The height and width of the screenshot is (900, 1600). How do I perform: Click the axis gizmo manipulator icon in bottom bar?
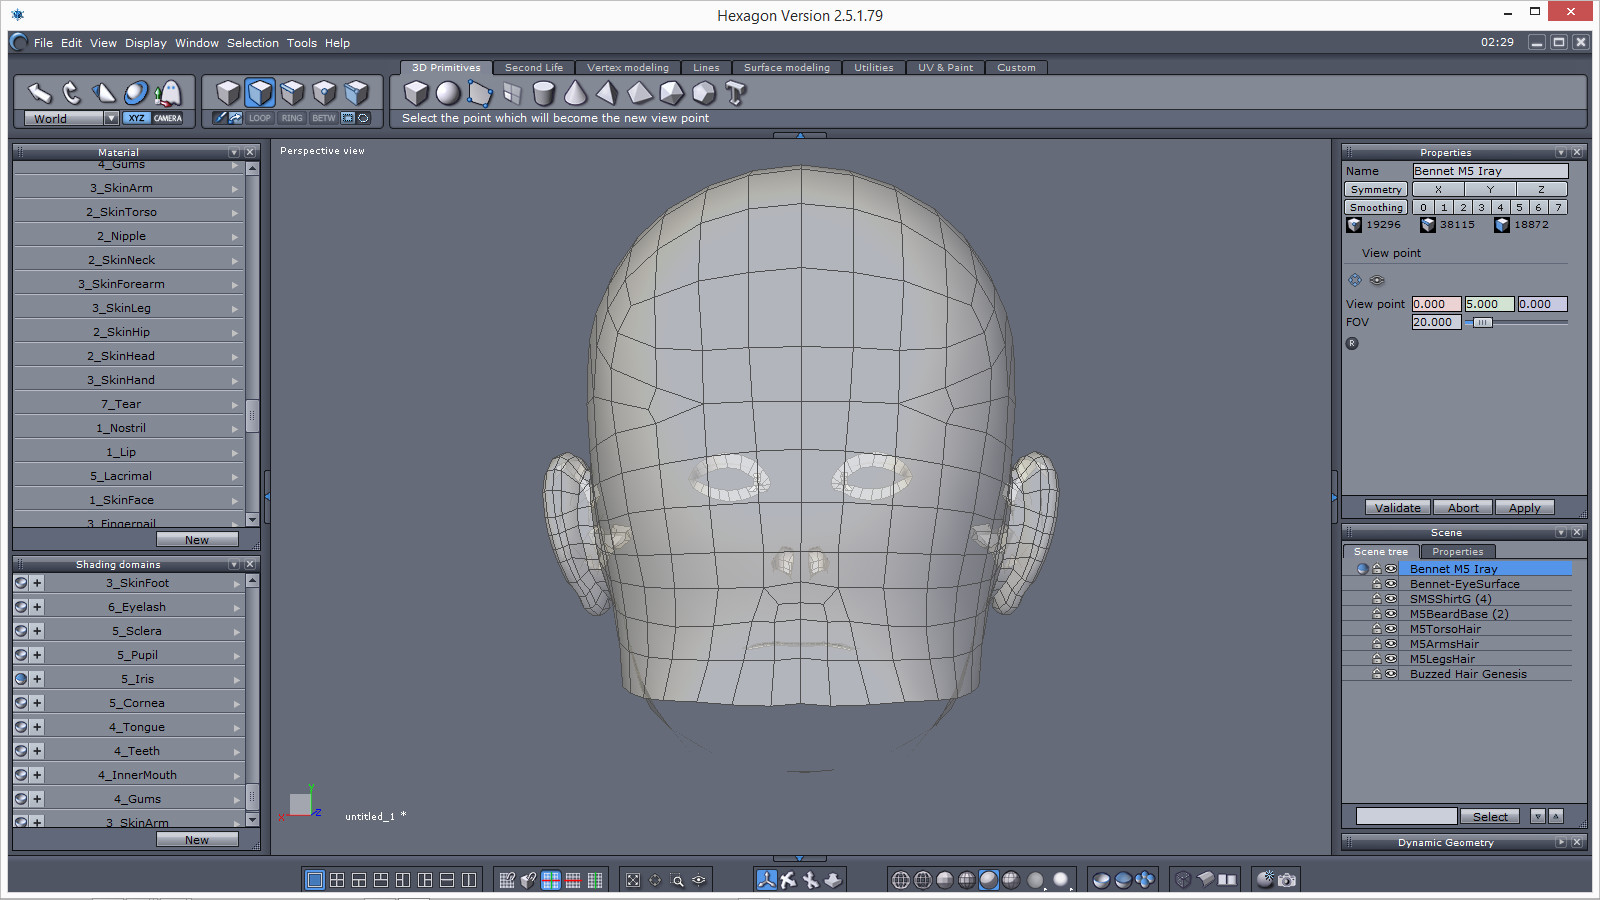(x=766, y=880)
